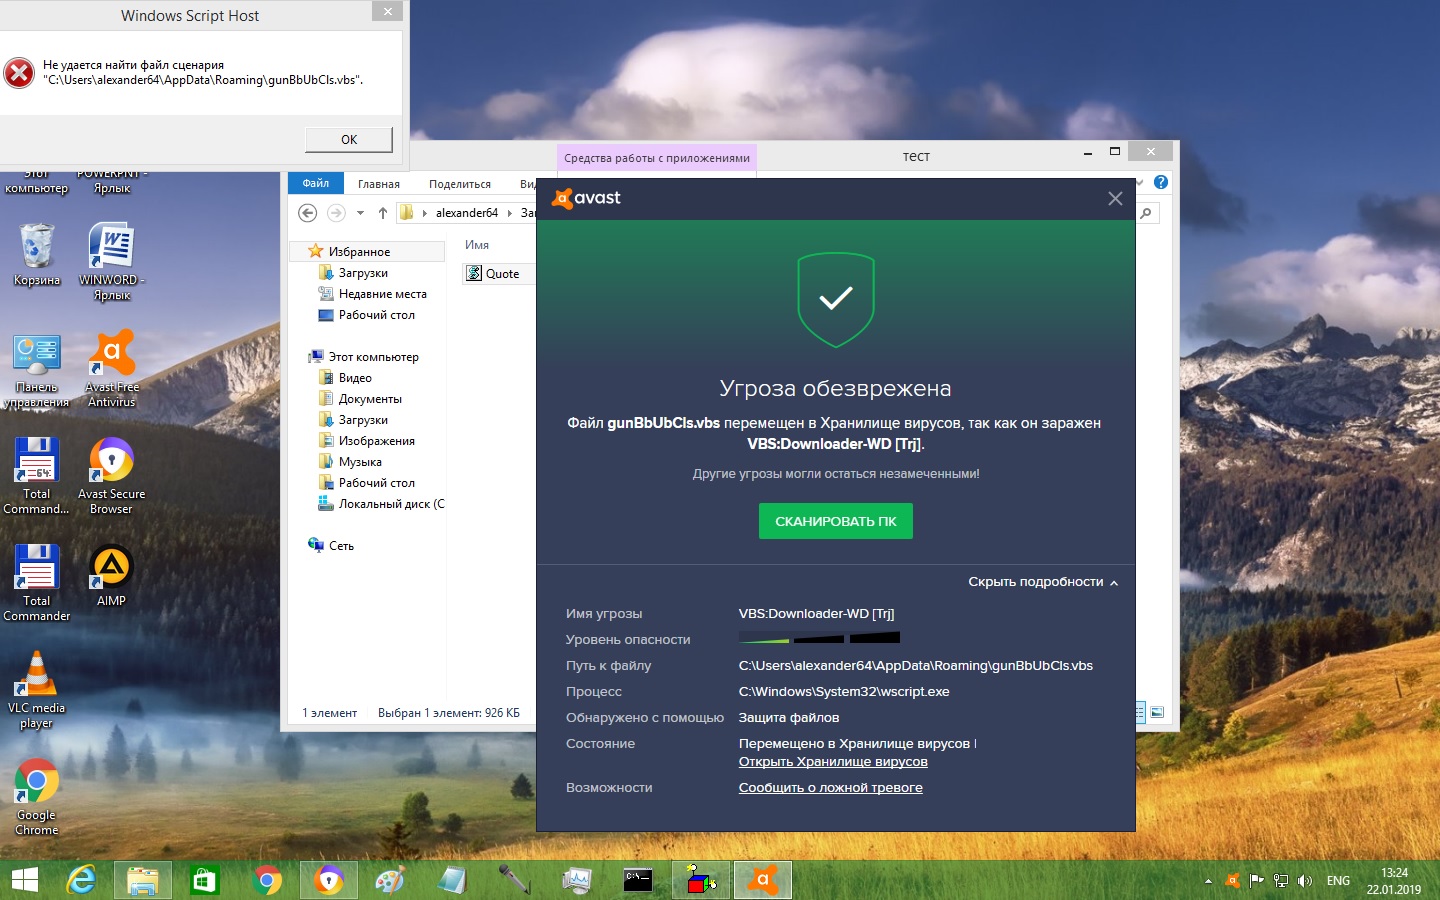Select the Quote file in Explorer

pyautogui.click(x=500, y=274)
